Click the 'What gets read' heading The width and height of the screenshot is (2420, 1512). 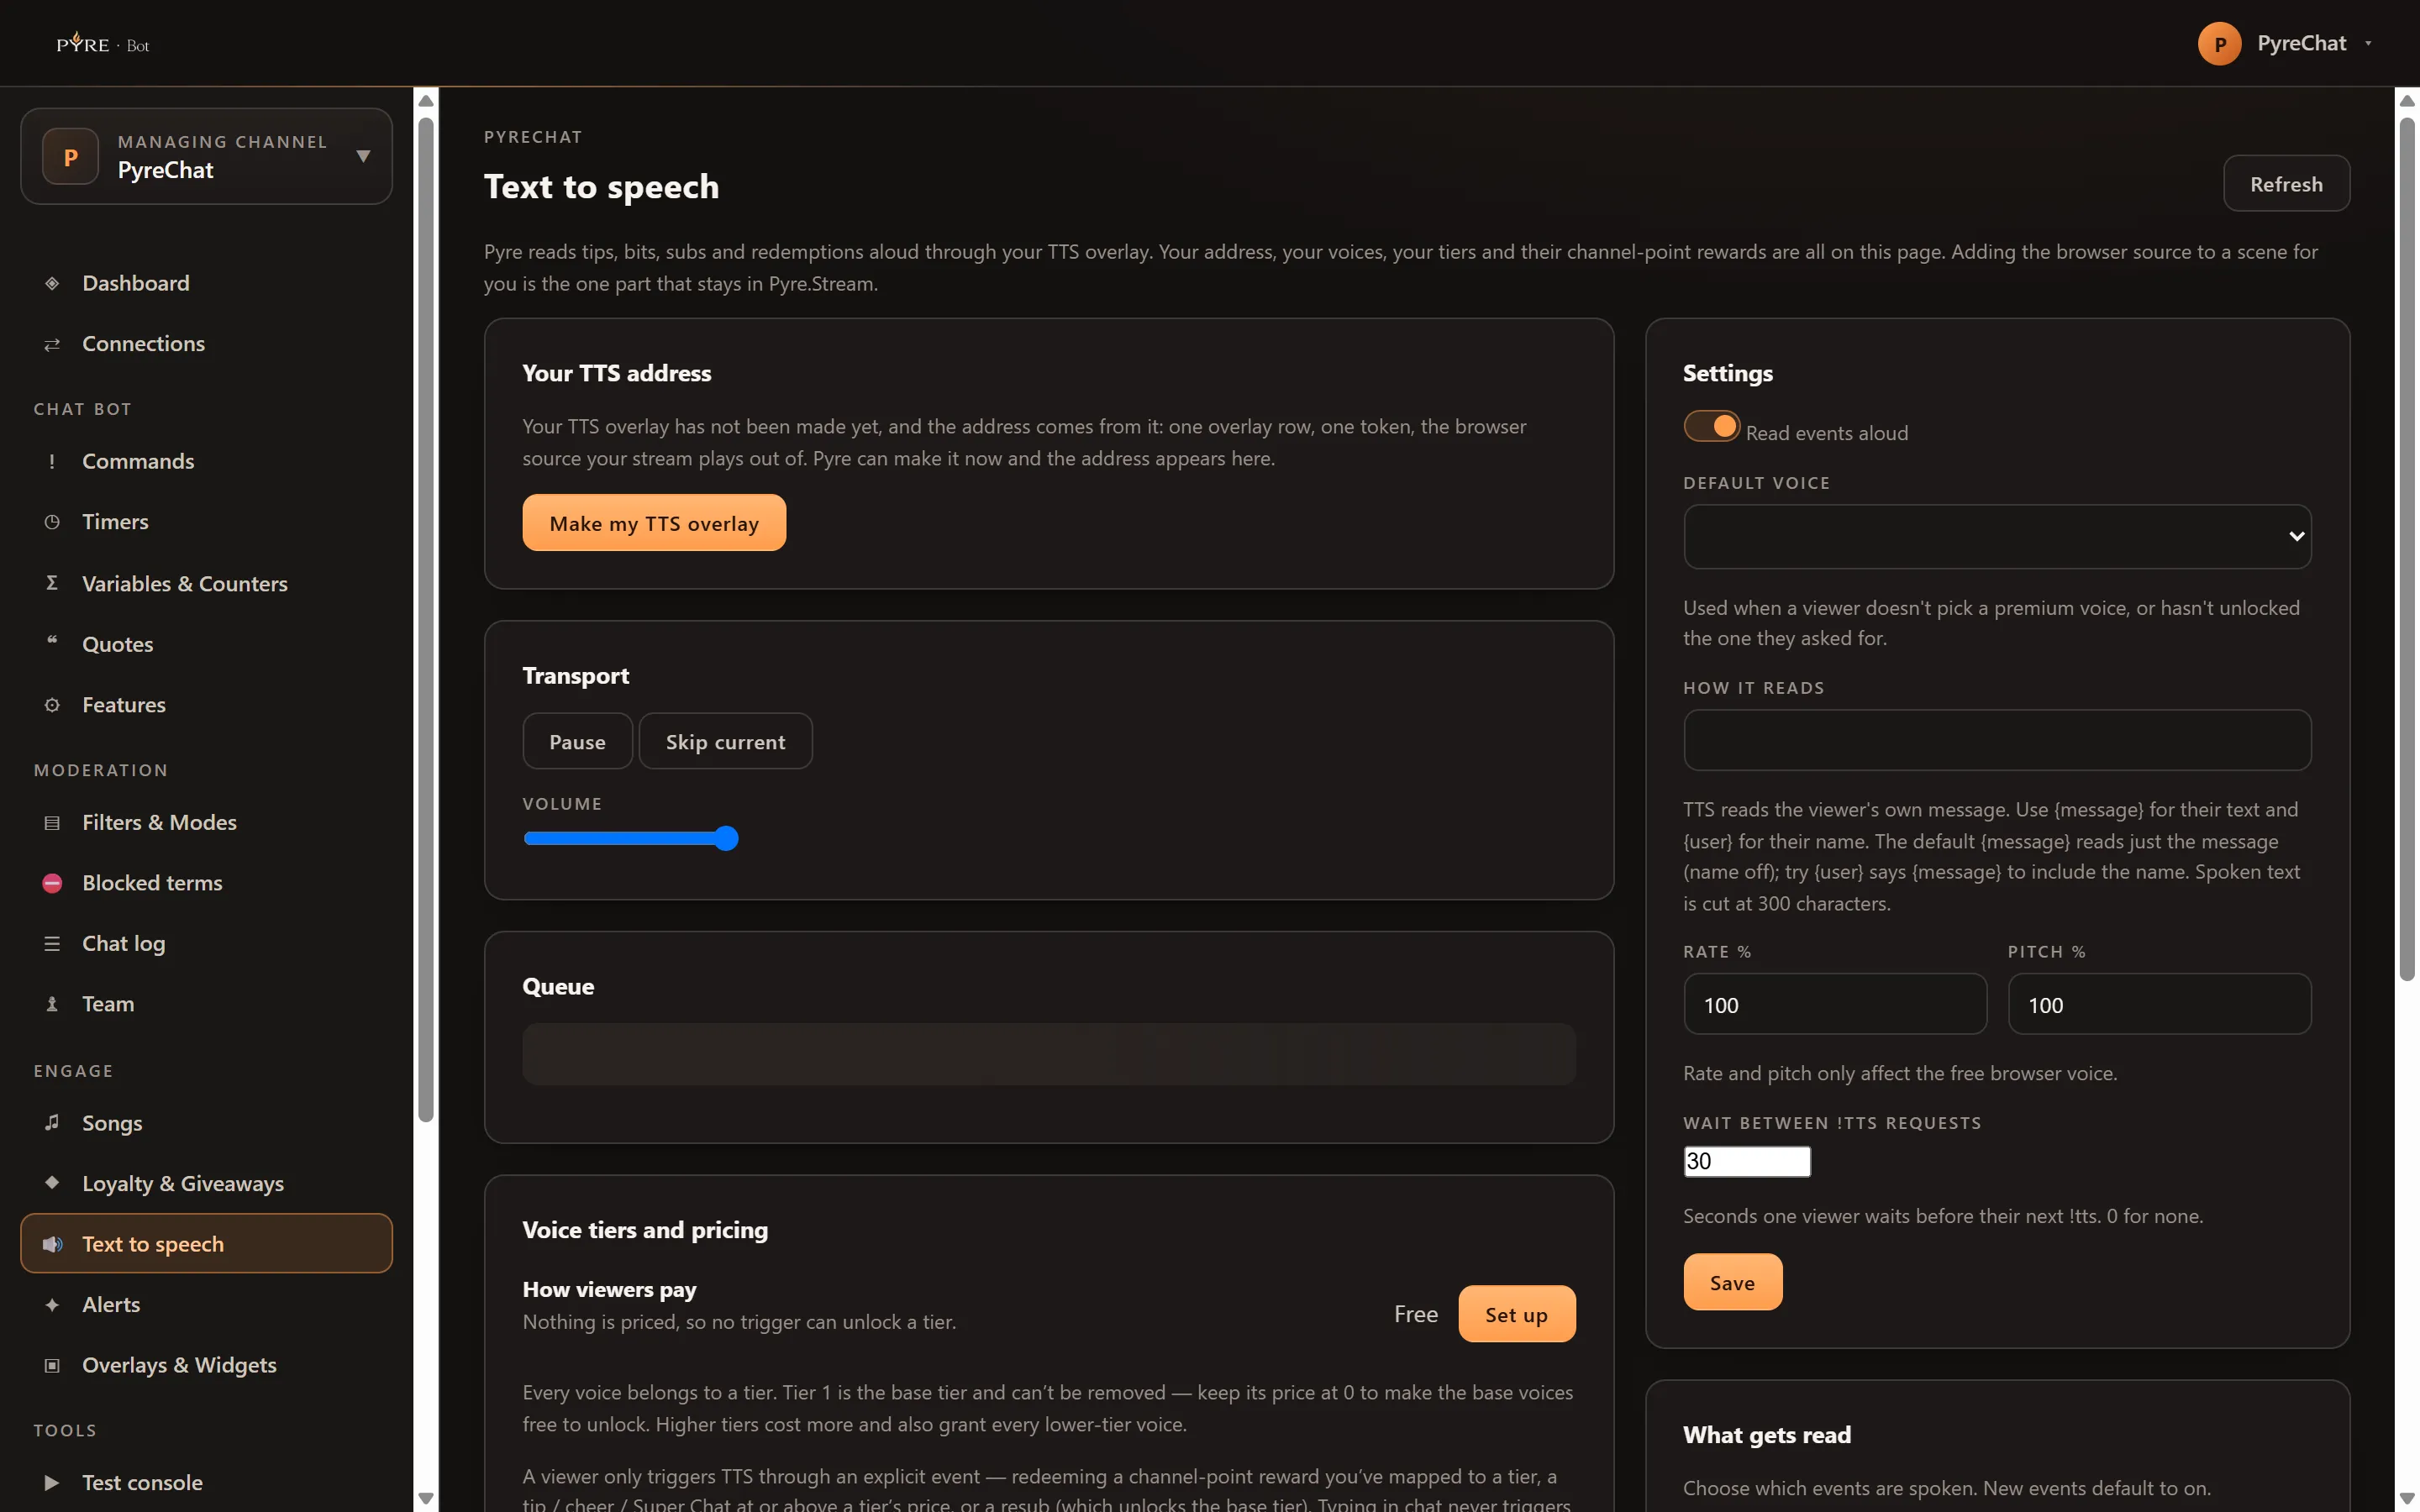tap(1766, 1436)
